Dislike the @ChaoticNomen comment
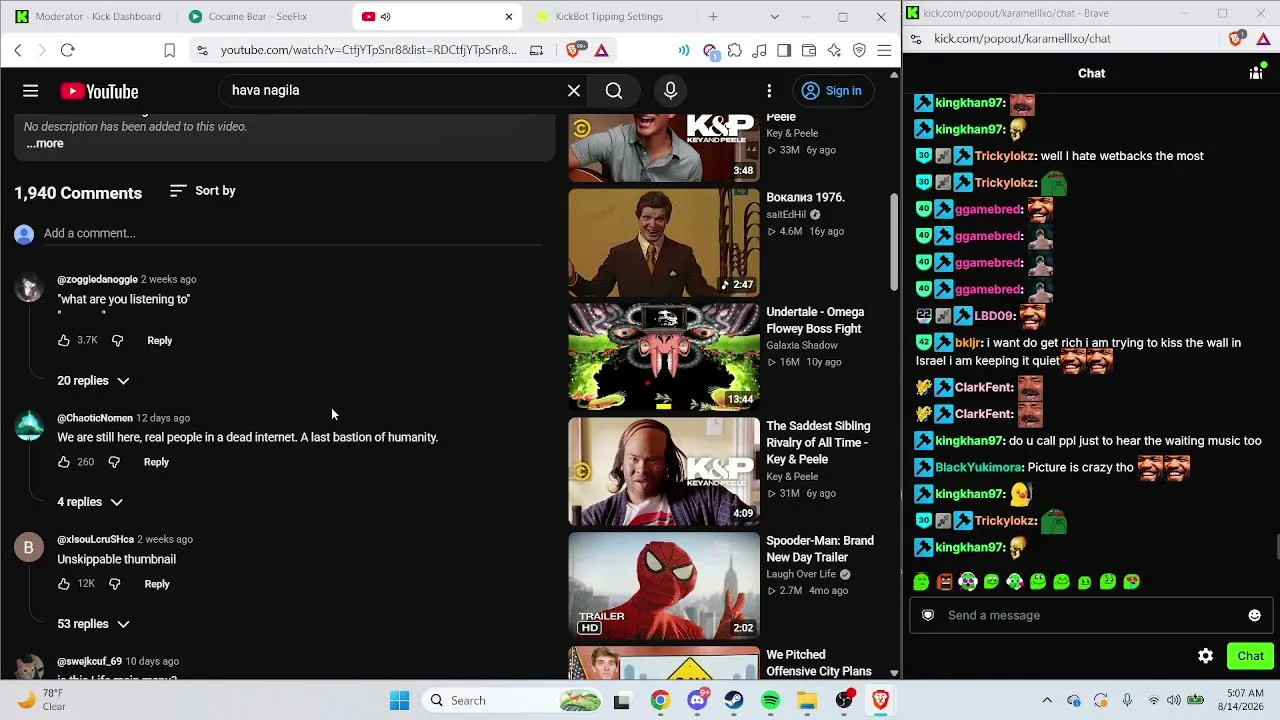This screenshot has width=1280, height=720. pyautogui.click(x=114, y=462)
